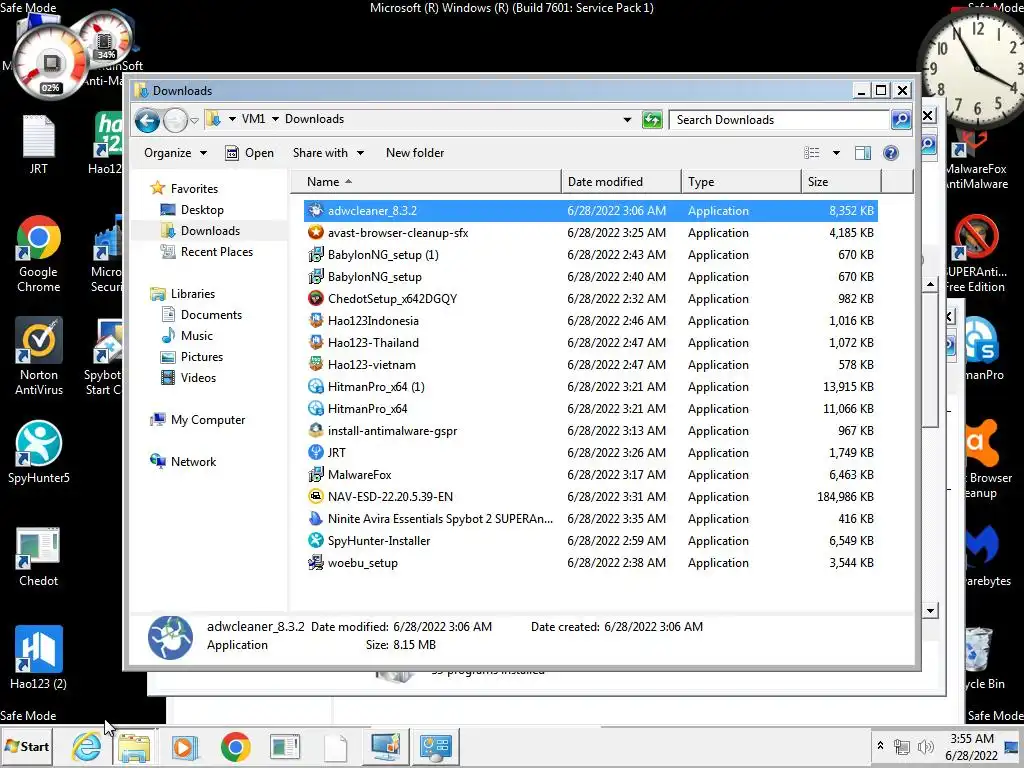Click the Forward navigation arrow
This screenshot has width=1024, height=768.
pyautogui.click(x=175, y=120)
